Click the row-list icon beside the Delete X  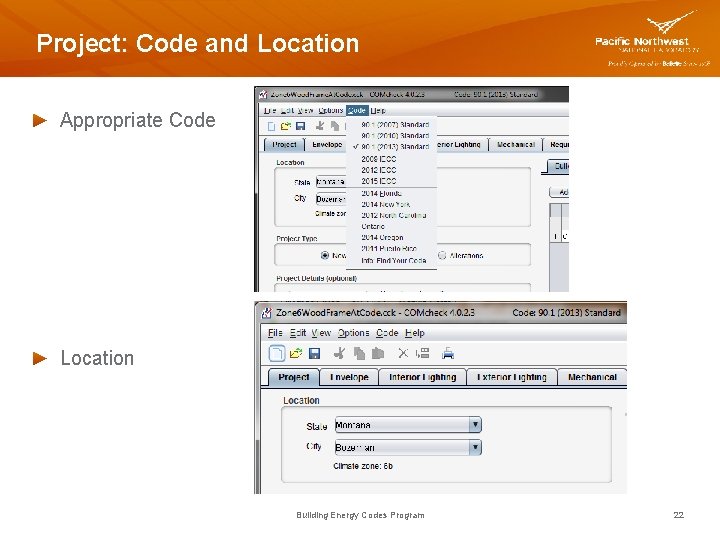(422, 353)
